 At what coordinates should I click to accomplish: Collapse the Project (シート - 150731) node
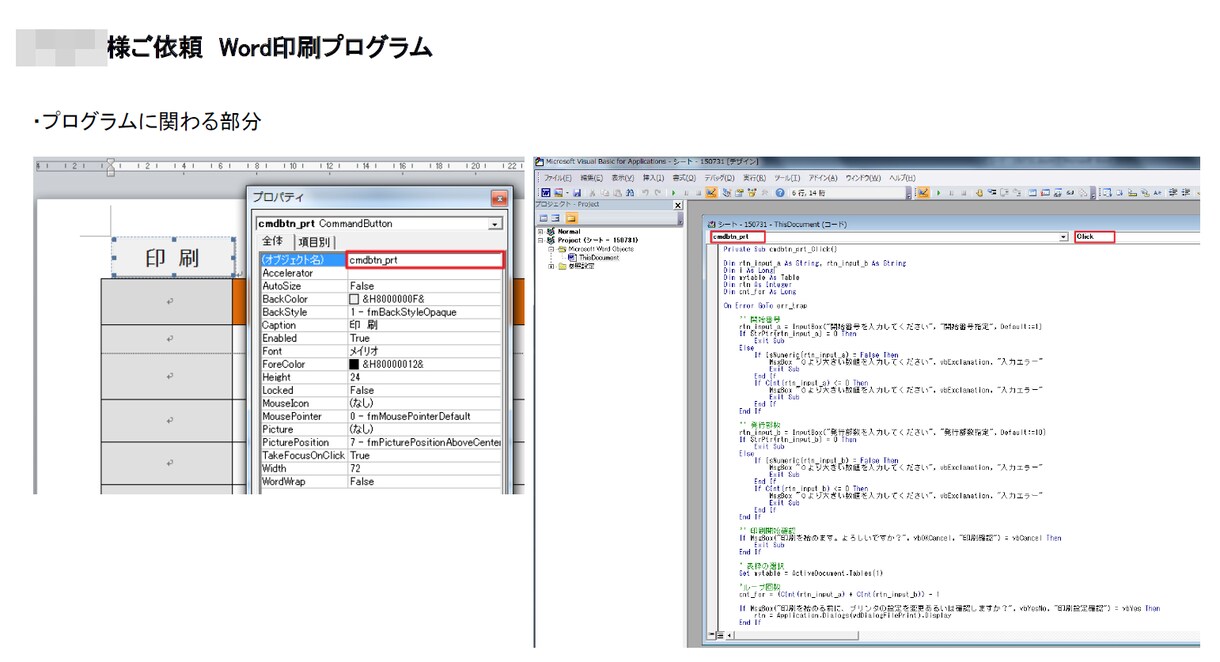pyautogui.click(x=540, y=240)
